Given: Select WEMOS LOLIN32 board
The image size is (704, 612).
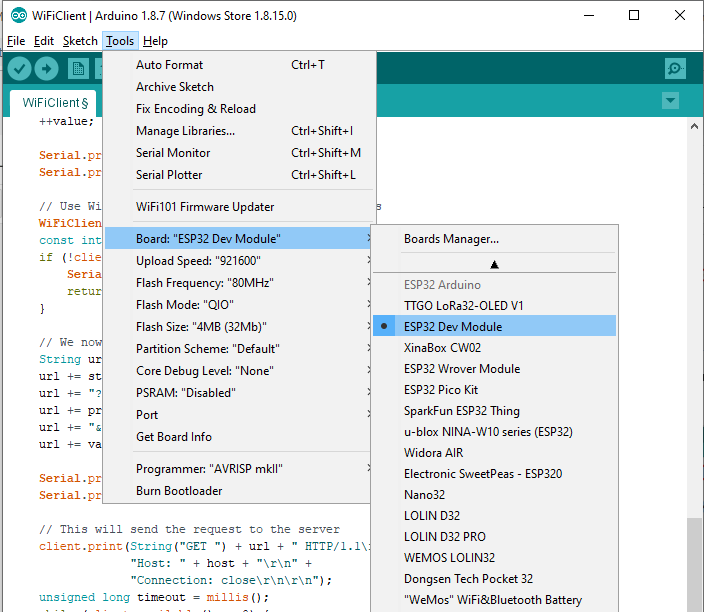Looking at the screenshot, I should (494, 558).
